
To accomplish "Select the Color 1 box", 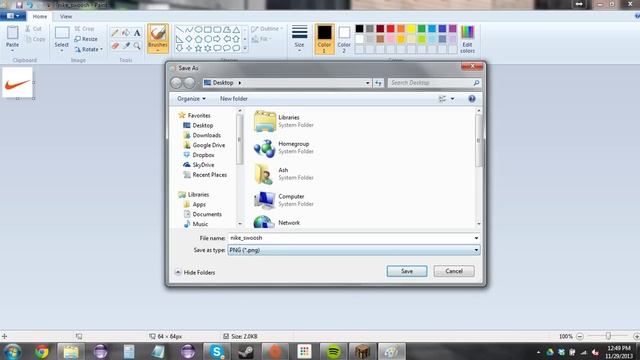I will pos(324,38).
